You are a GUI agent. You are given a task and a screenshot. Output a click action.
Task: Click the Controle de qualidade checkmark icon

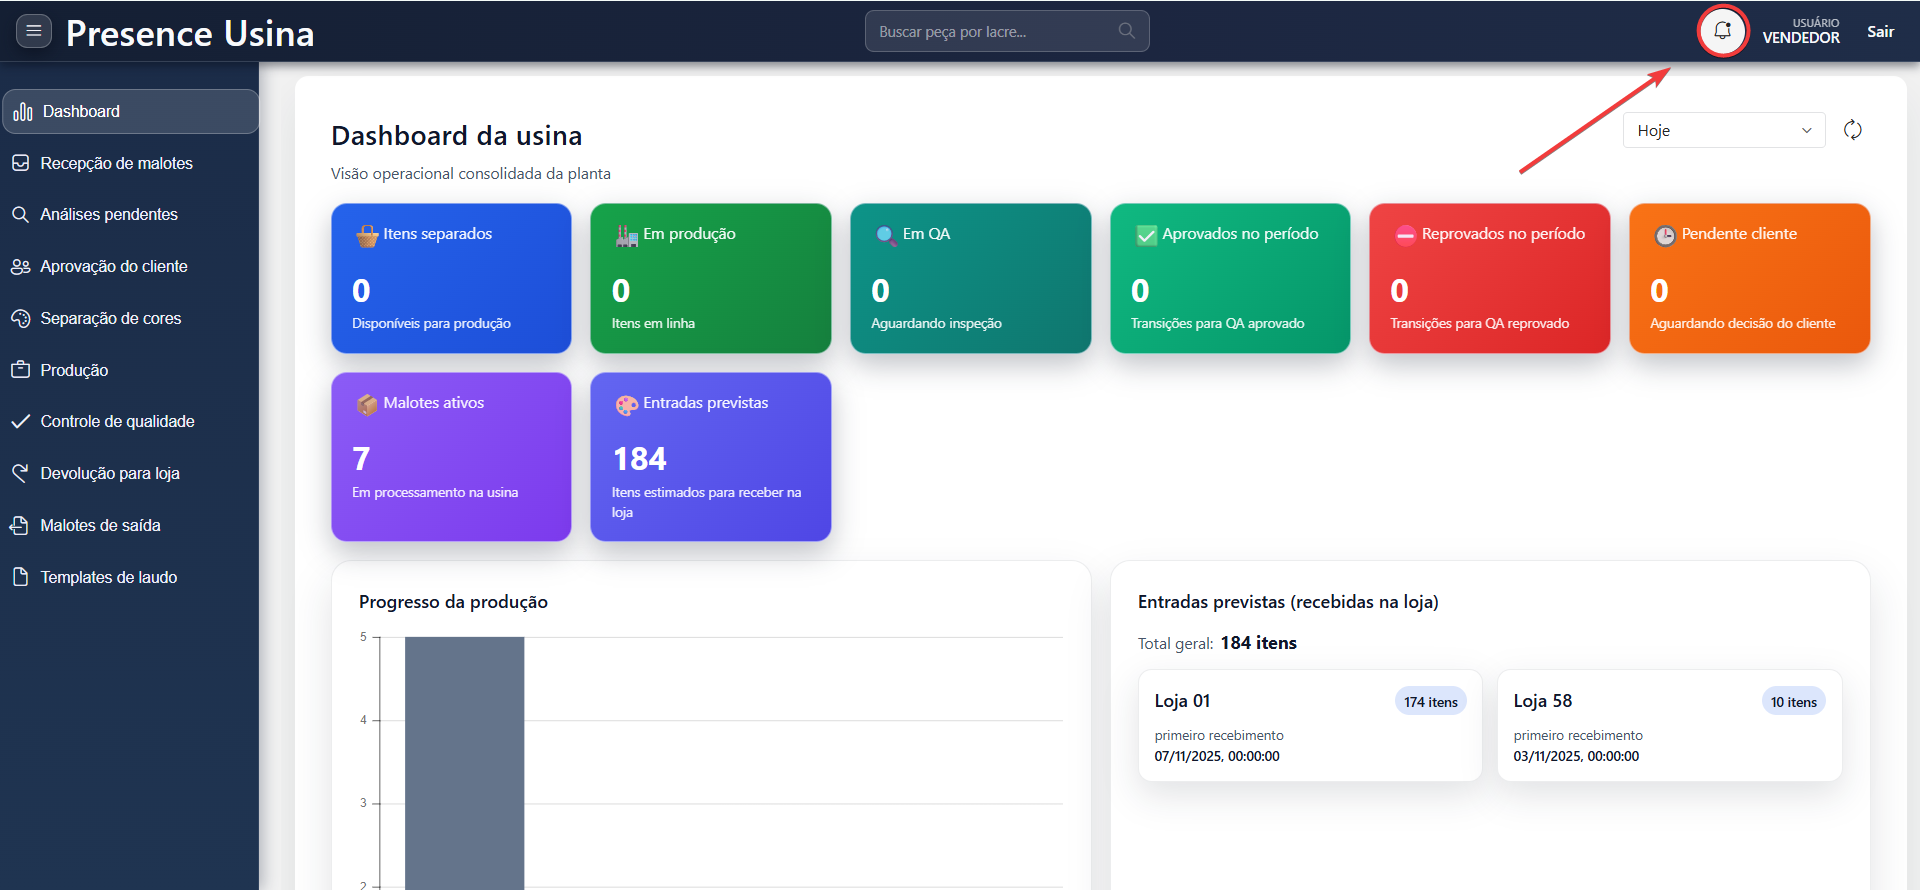point(20,422)
